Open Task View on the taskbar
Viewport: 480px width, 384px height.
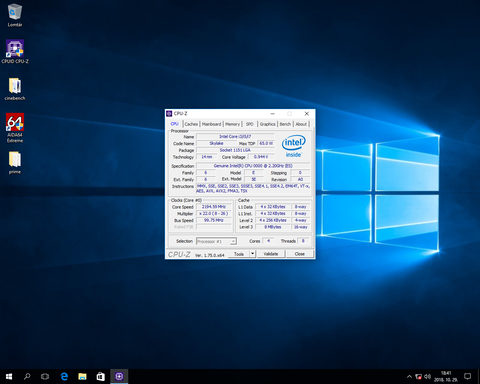tap(45, 377)
